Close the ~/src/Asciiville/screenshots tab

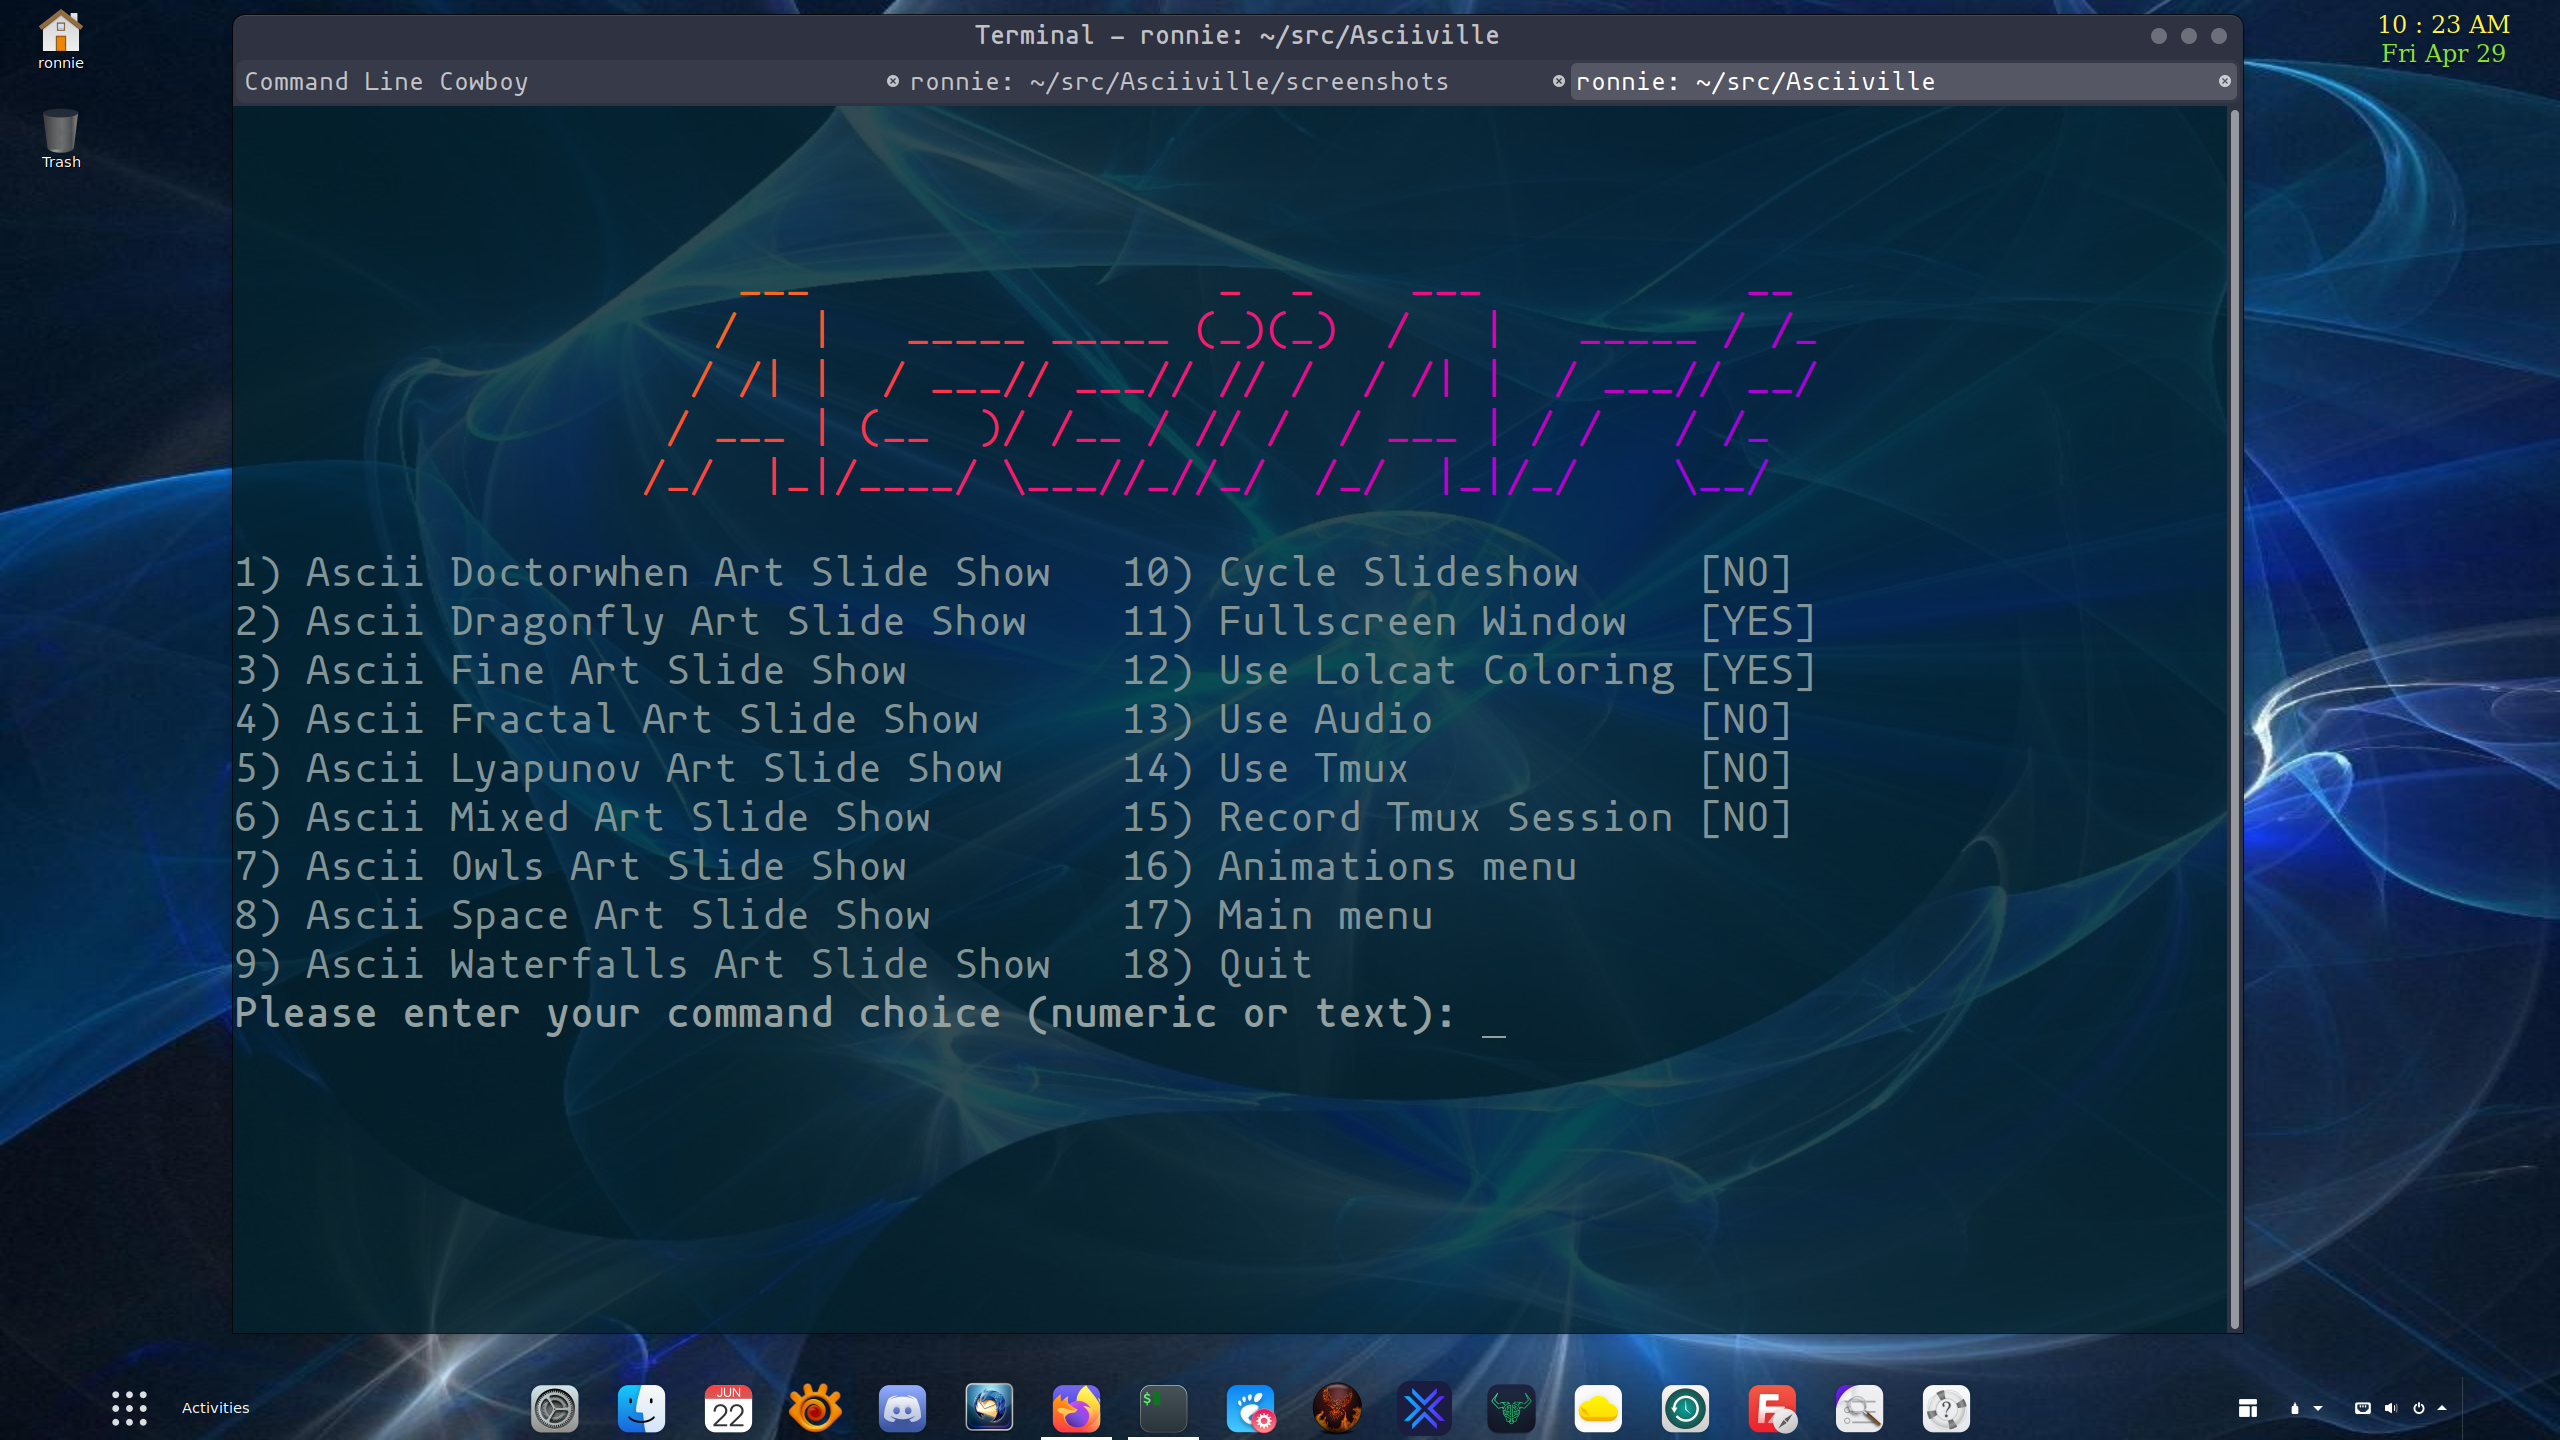[x=1558, y=81]
